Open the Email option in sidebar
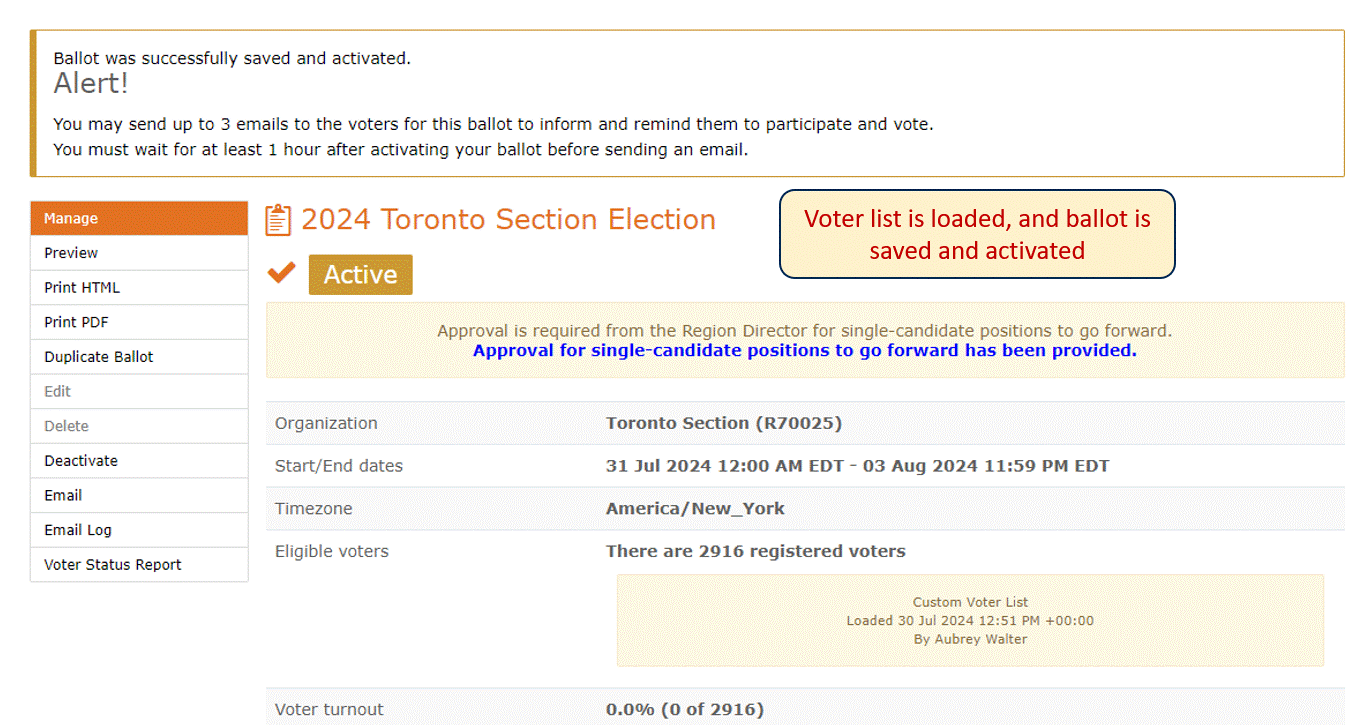 click(x=139, y=495)
